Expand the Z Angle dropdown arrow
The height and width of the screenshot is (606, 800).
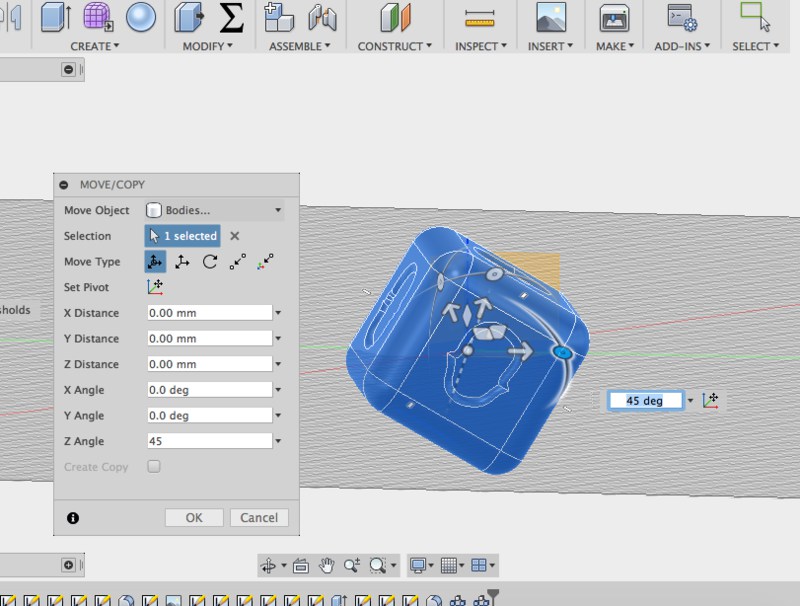[x=278, y=441]
